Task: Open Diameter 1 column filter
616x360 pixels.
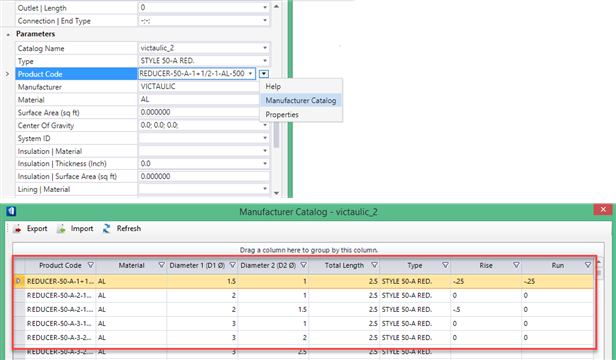Action: [233, 265]
